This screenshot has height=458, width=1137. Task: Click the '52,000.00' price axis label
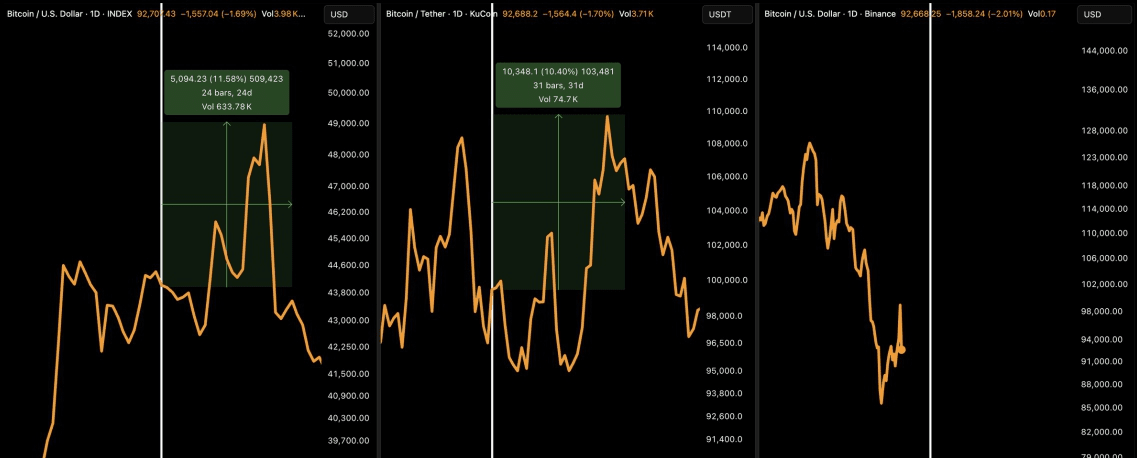tap(349, 34)
